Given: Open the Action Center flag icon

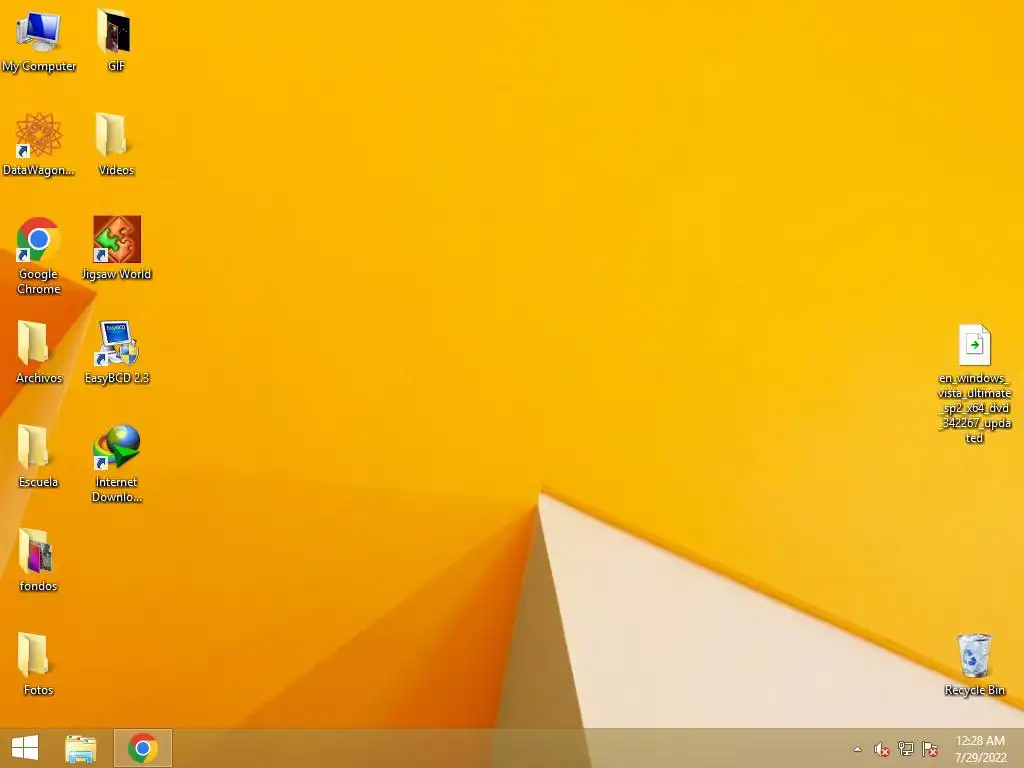Looking at the screenshot, I should click(x=929, y=749).
